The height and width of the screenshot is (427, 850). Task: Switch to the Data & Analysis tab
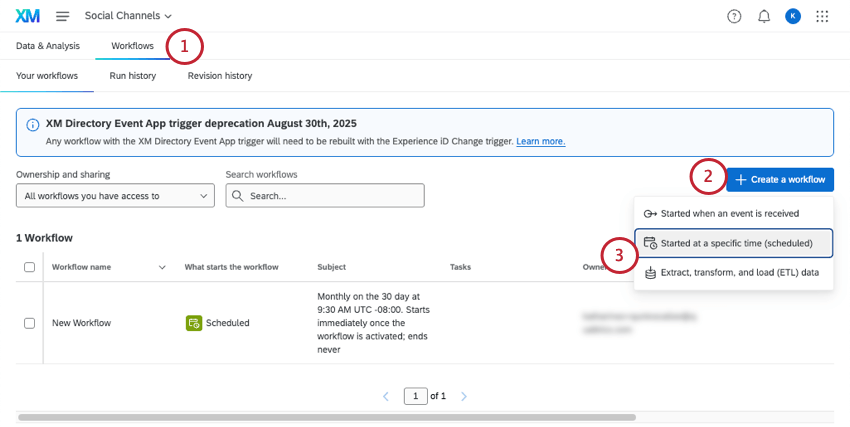(x=48, y=46)
